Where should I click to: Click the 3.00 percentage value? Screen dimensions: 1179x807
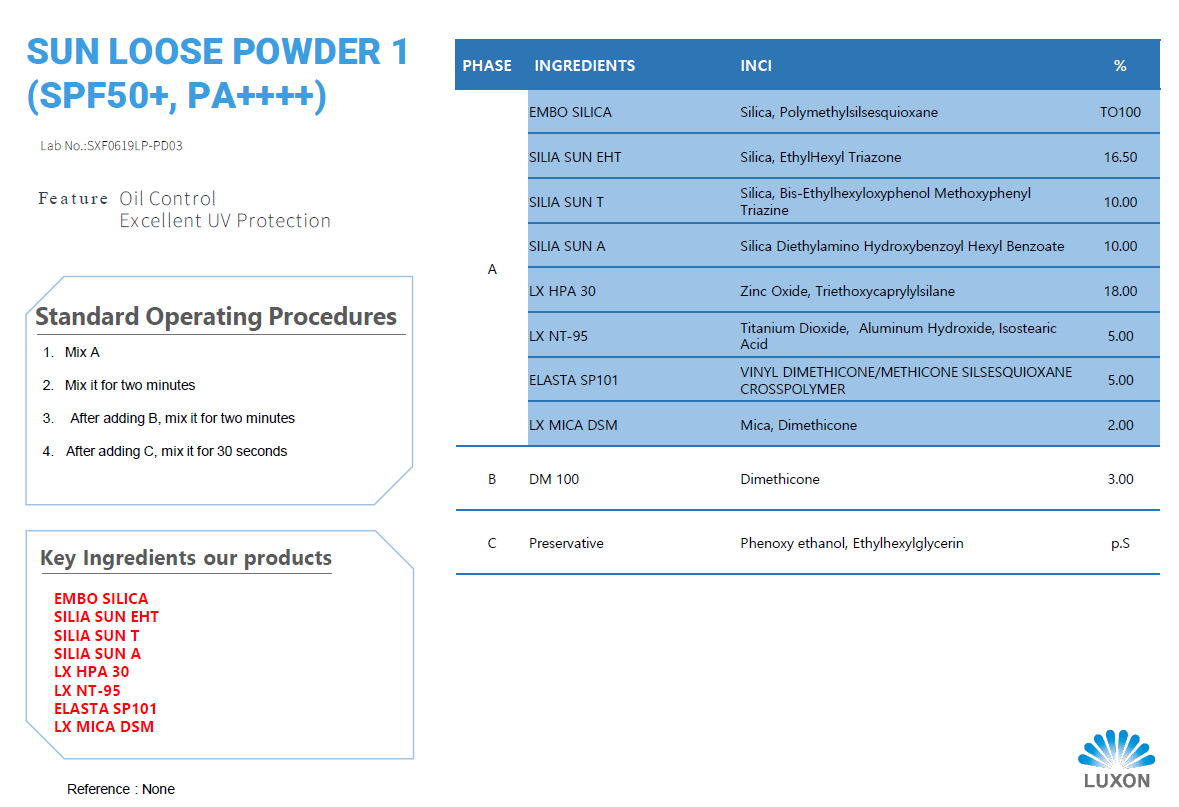pyautogui.click(x=1120, y=479)
